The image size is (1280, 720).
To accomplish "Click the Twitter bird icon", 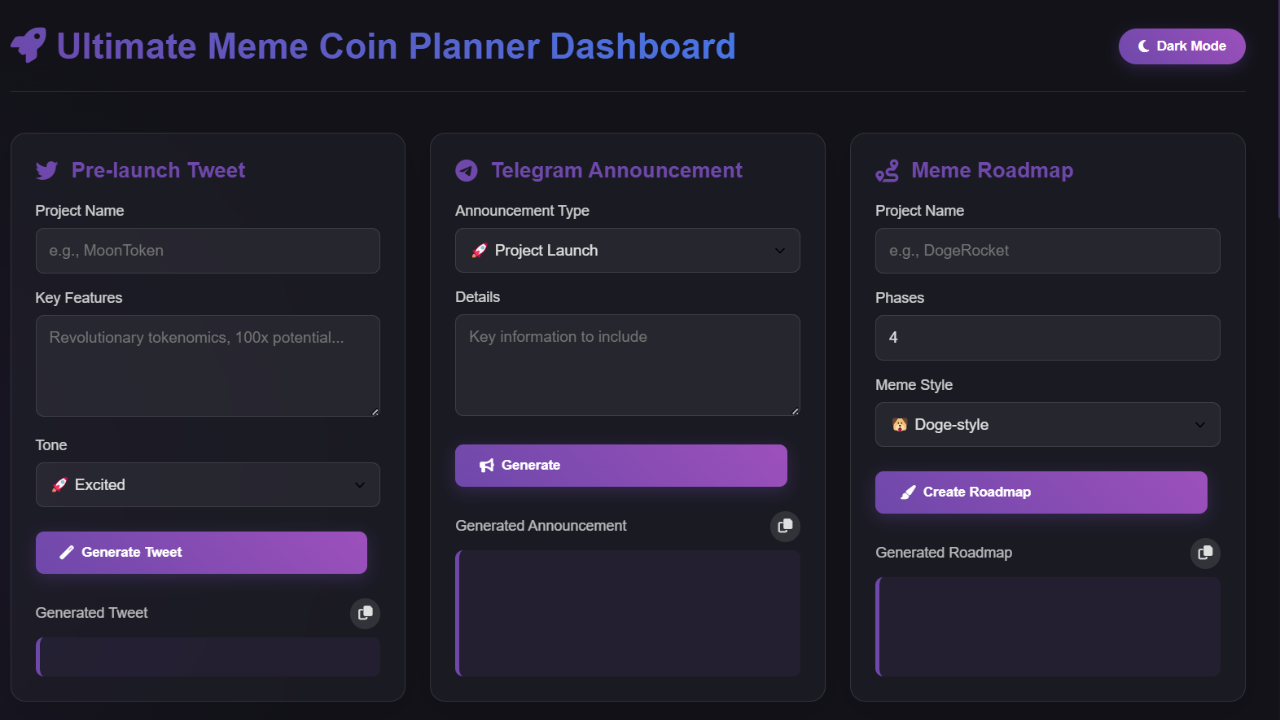I will coord(47,170).
